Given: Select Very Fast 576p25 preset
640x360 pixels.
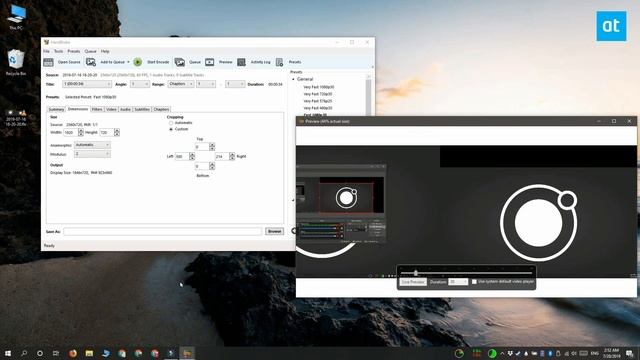Looking at the screenshot, I should (x=318, y=101).
